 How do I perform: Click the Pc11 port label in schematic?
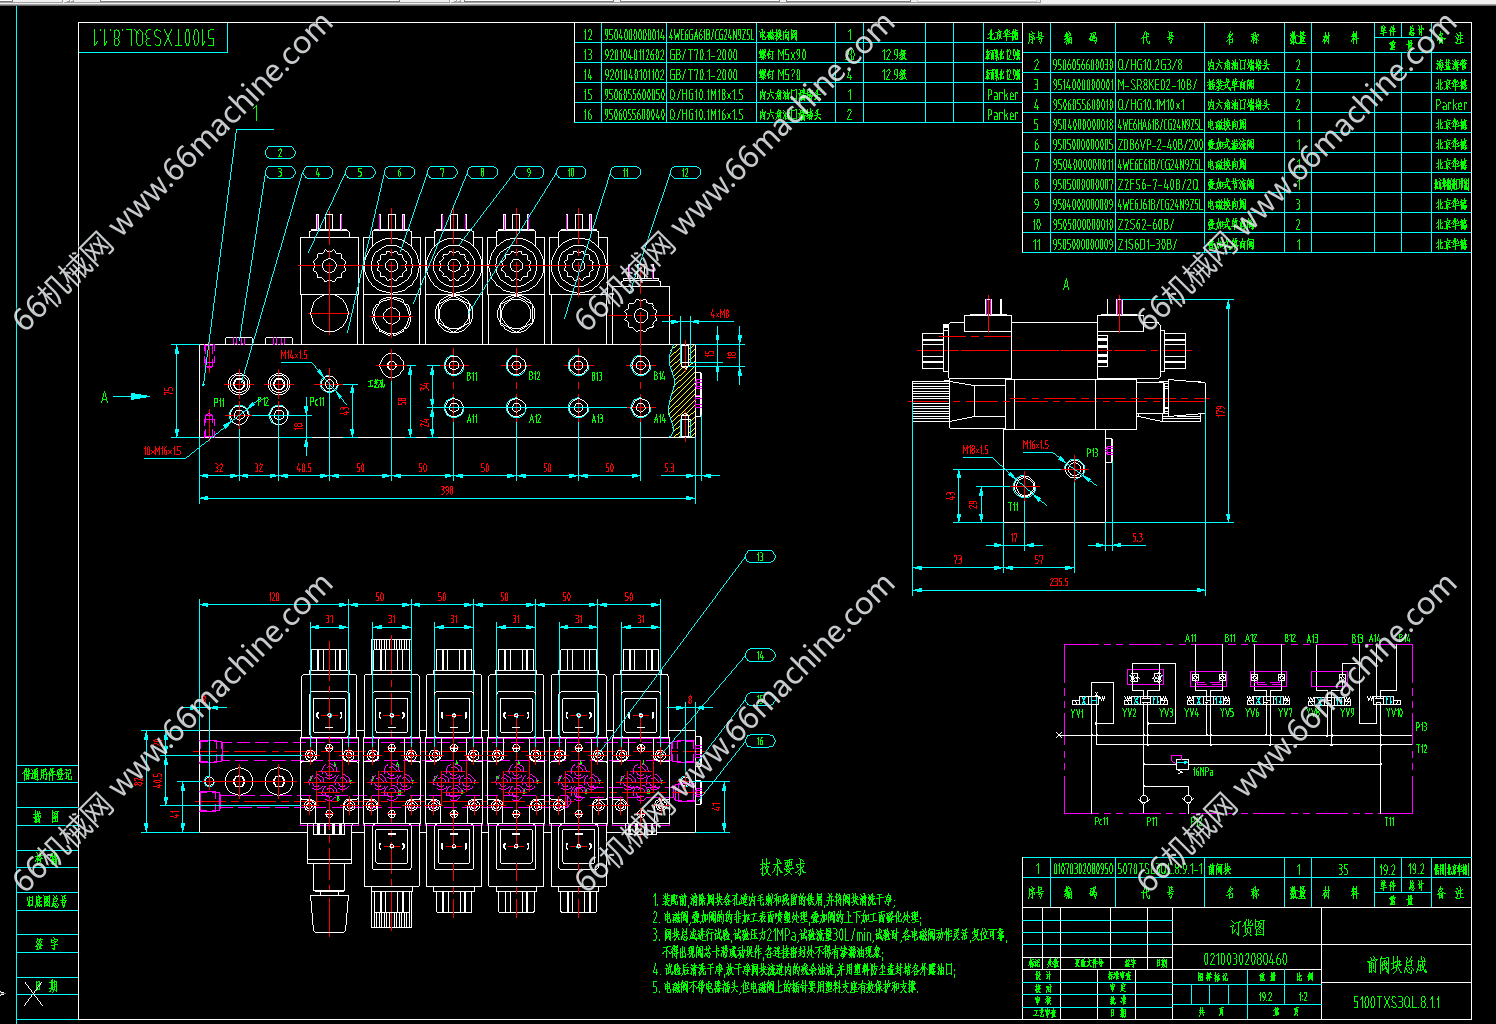pyautogui.click(x=1101, y=821)
